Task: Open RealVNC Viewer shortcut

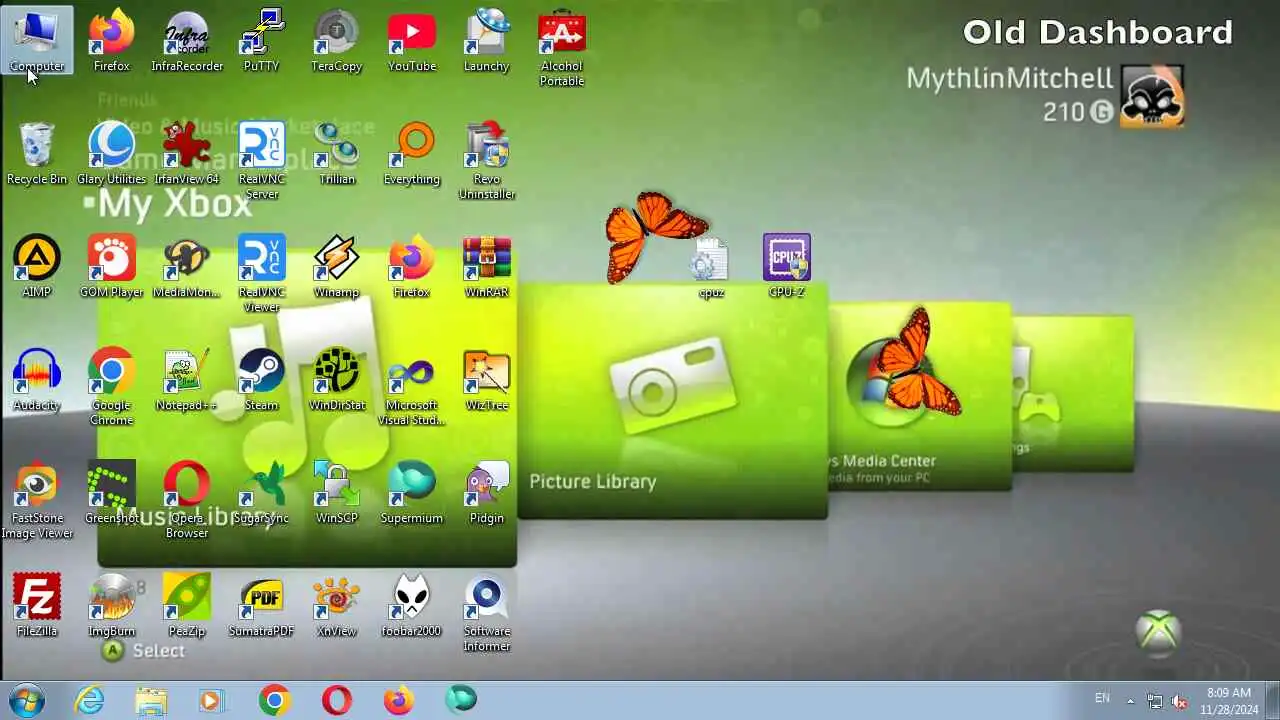Action: [x=262, y=274]
